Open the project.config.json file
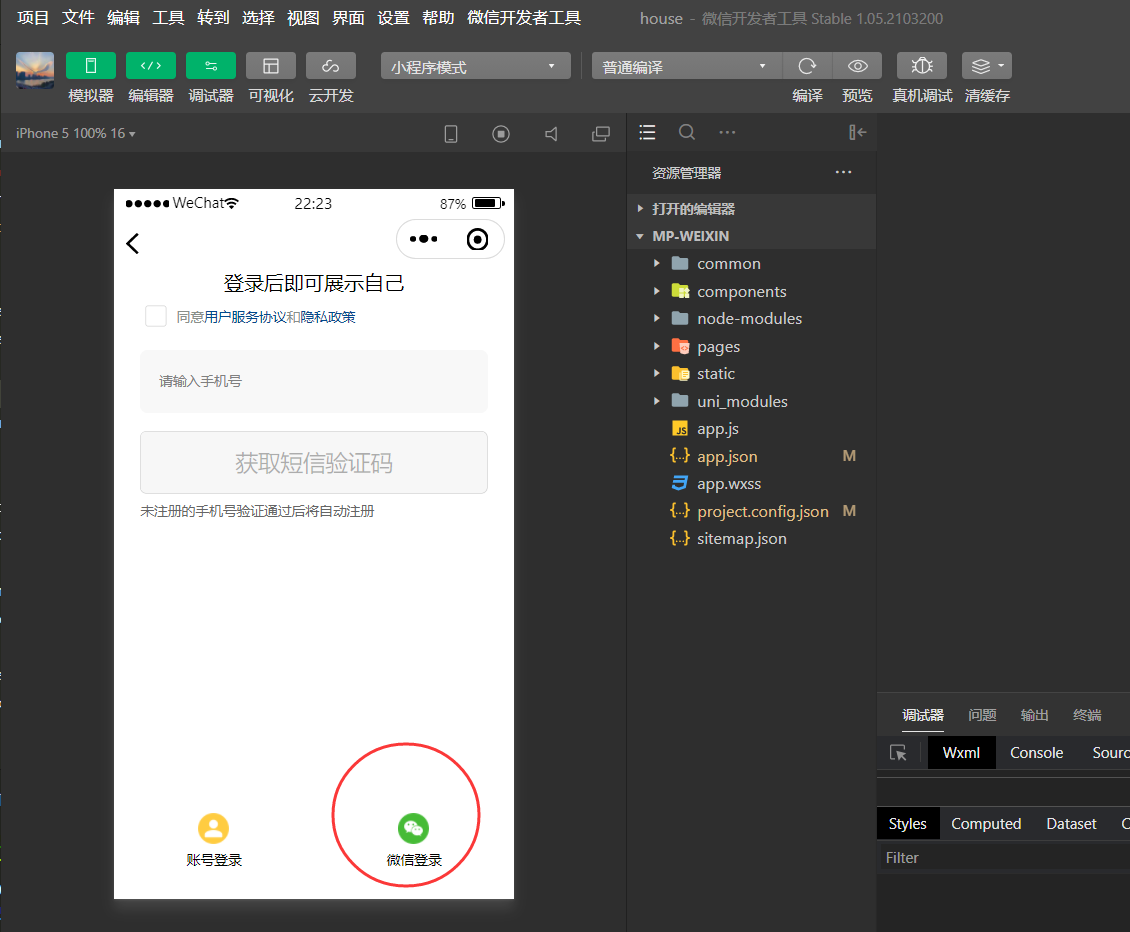The image size is (1130, 932). [752, 510]
